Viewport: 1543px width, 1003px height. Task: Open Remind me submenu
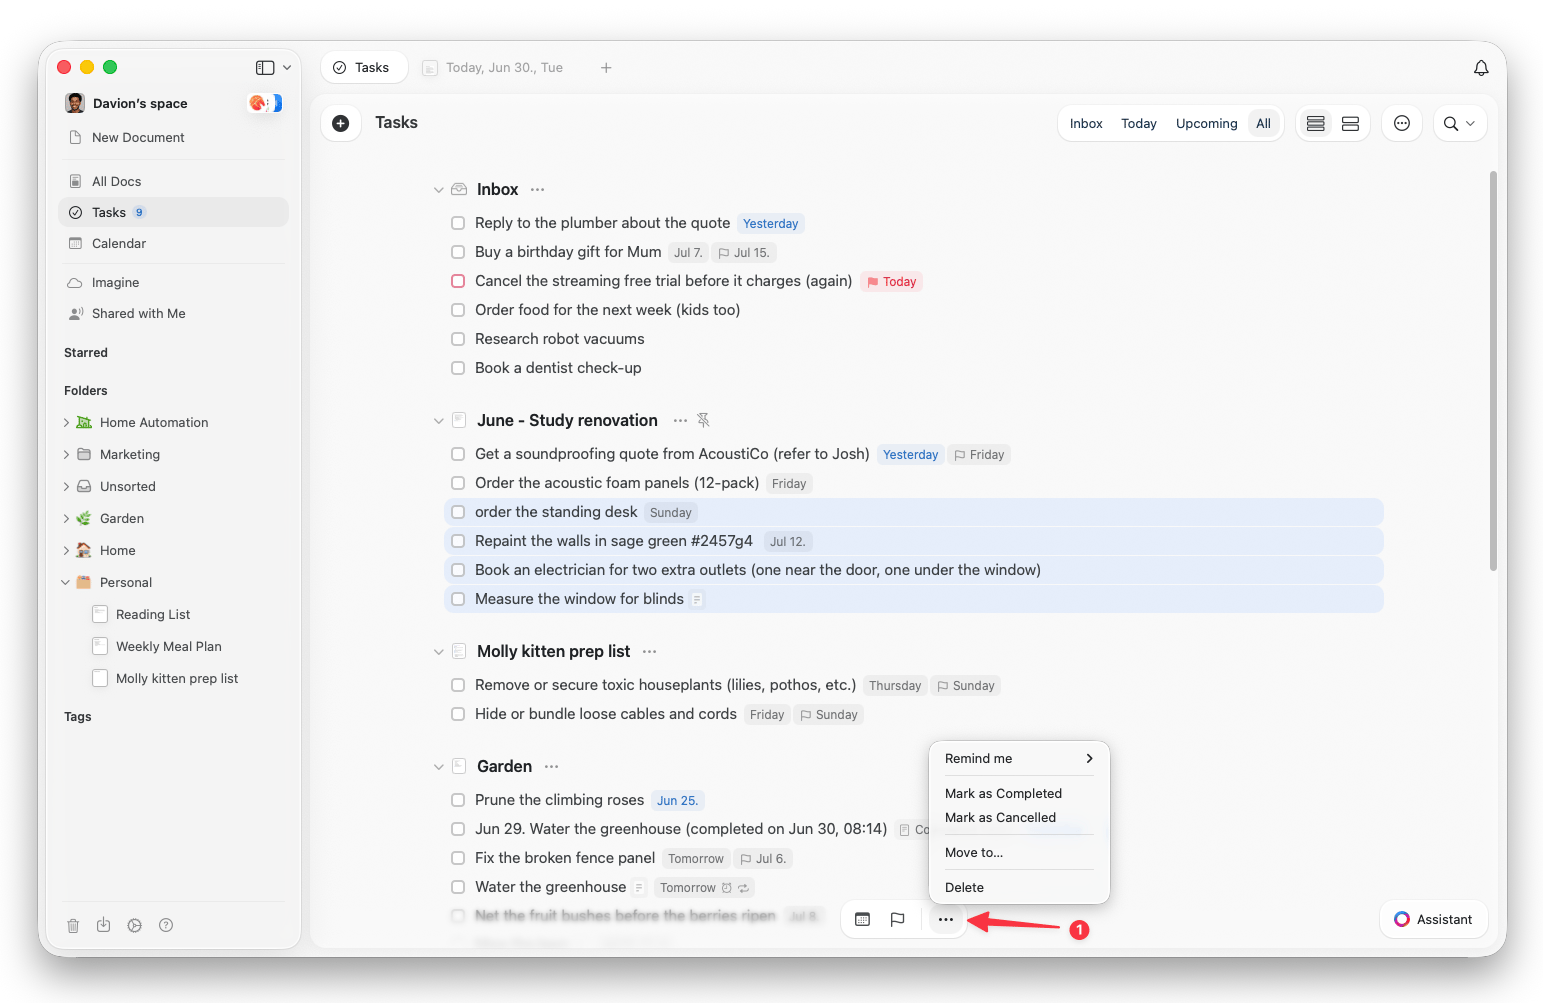pos(1019,759)
